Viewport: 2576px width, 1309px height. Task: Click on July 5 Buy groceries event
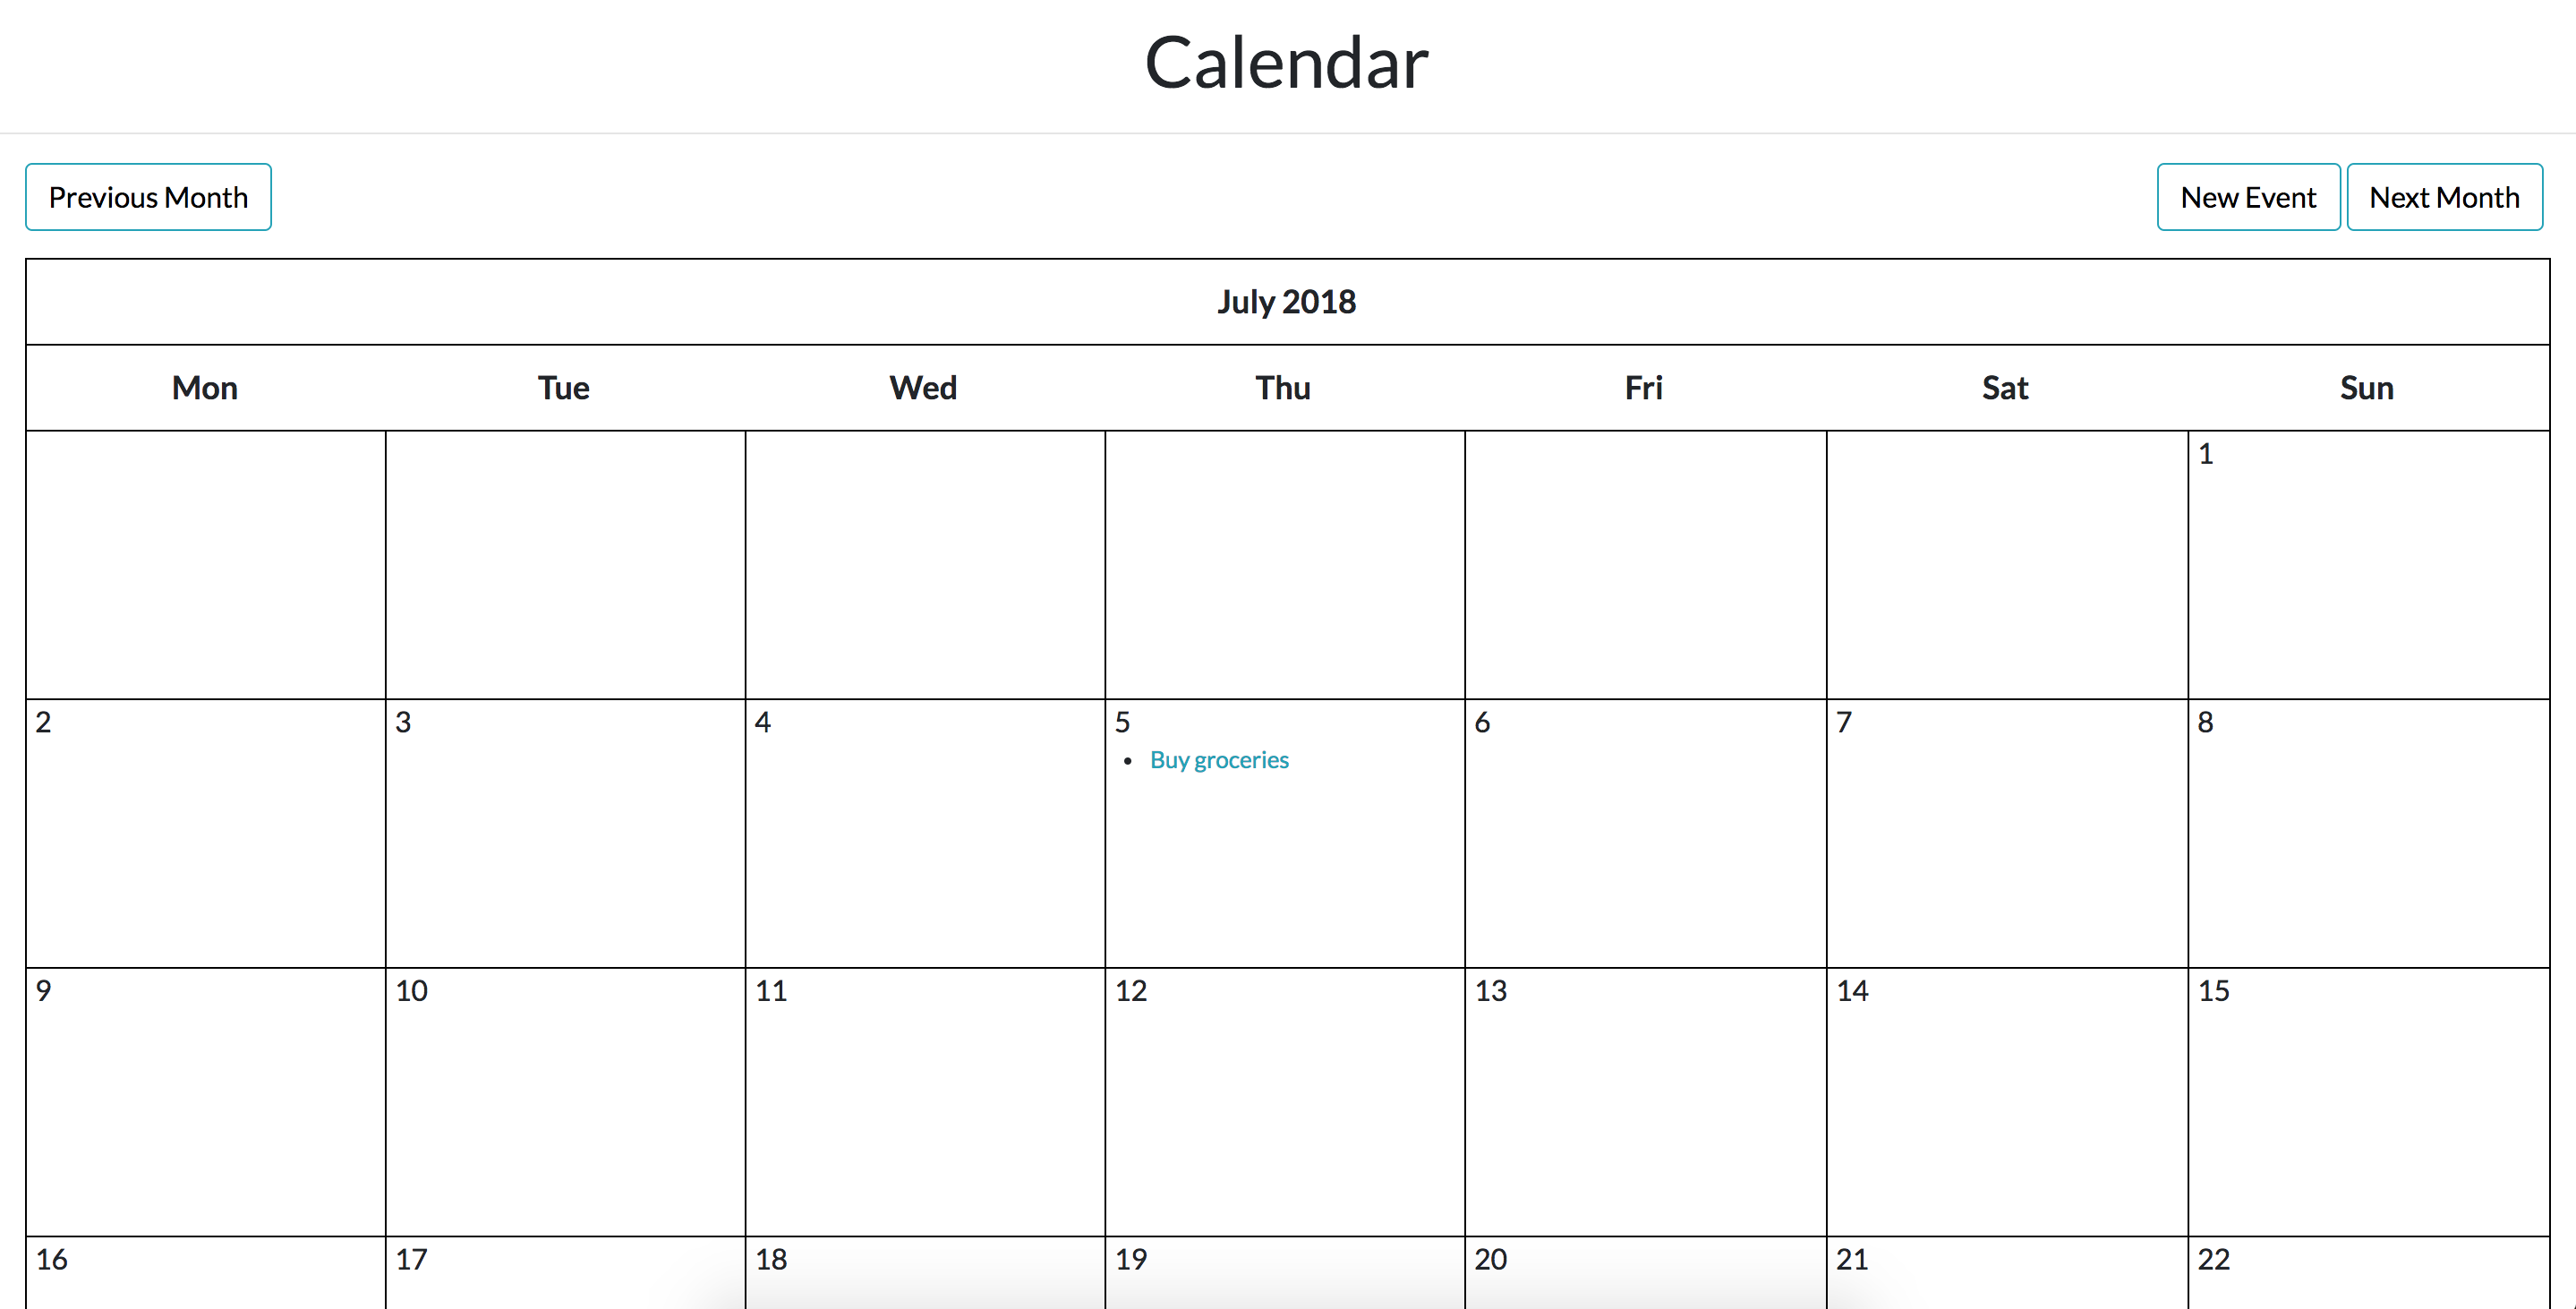(x=1220, y=759)
